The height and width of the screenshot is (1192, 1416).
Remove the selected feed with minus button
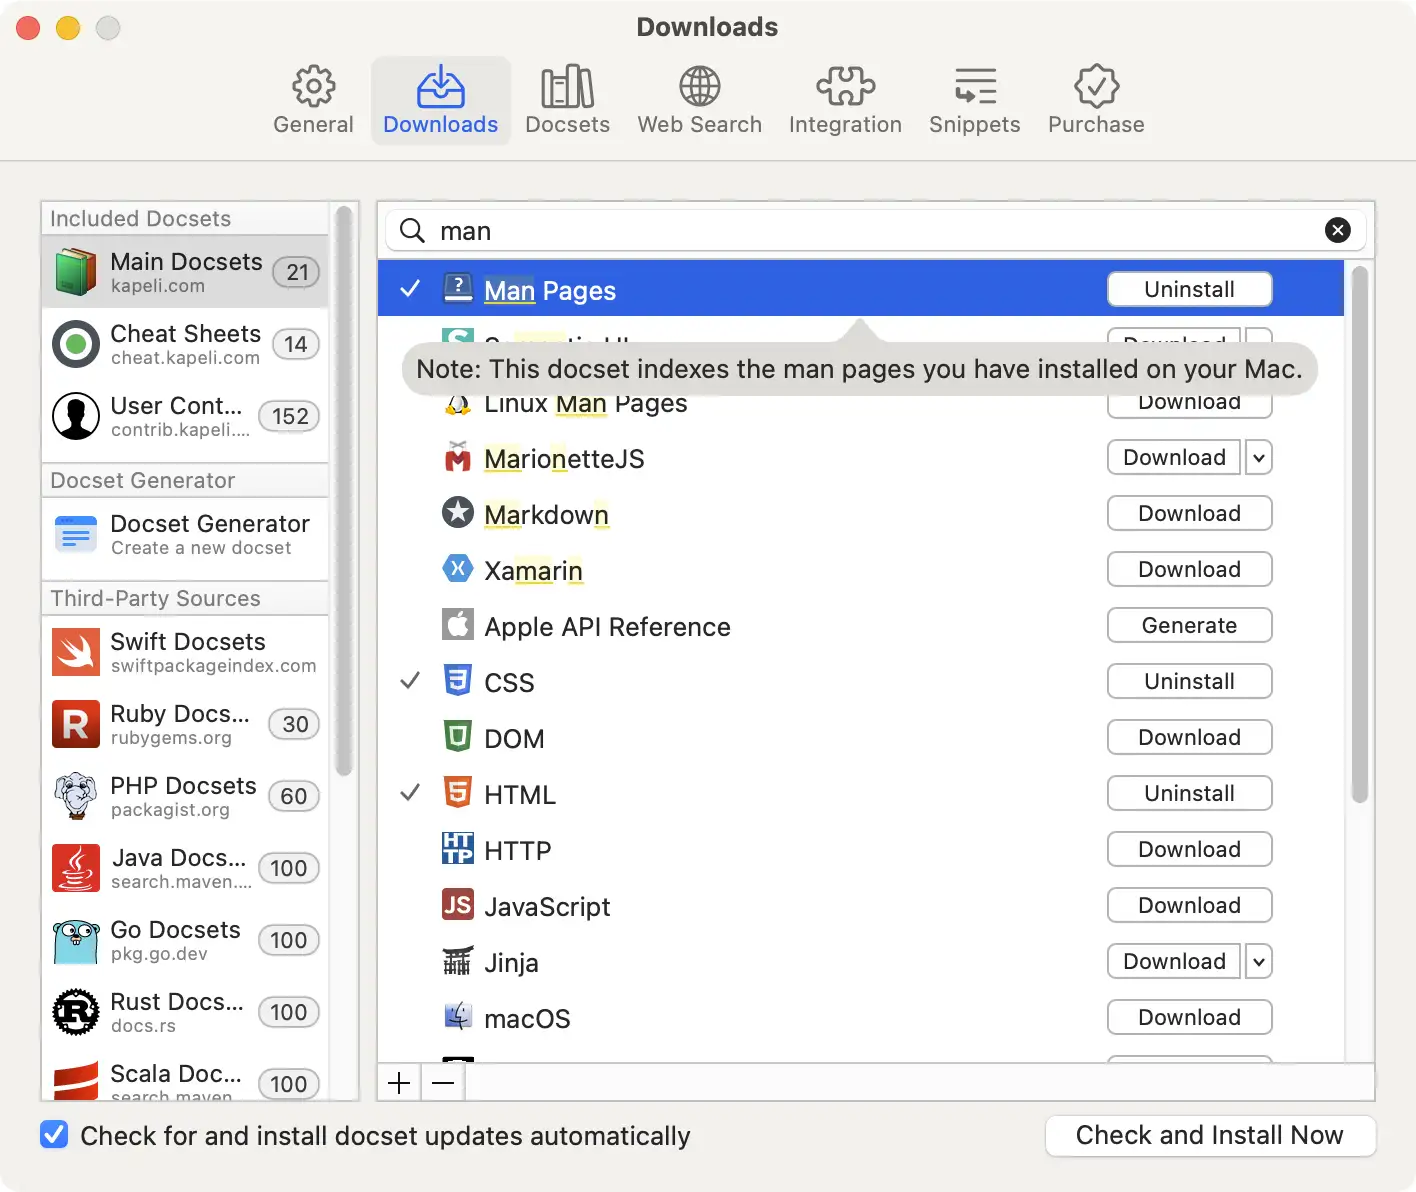[x=443, y=1083]
